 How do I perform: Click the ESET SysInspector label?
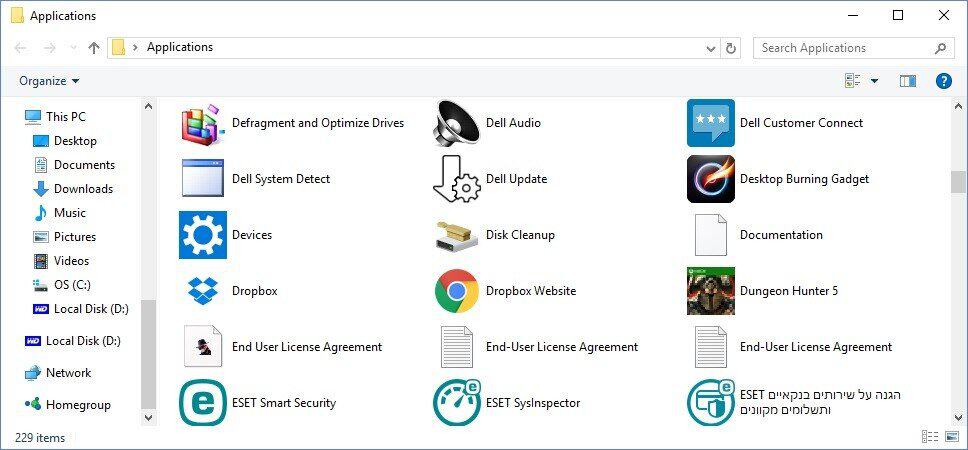coord(533,403)
